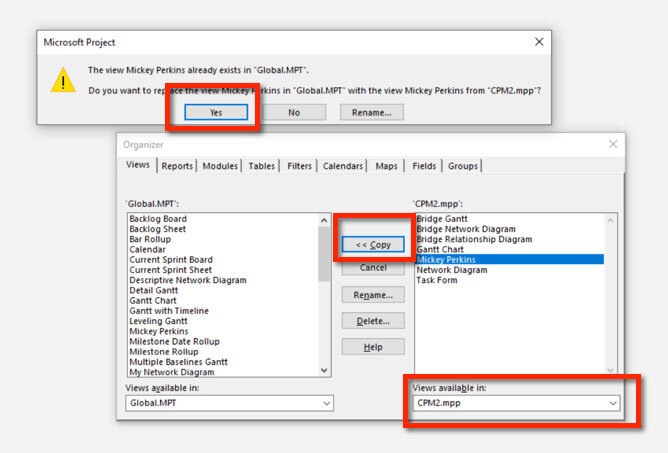Select Mickey Perkins in Global.MPT list
This screenshot has width=668, height=453.
pos(158,331)
